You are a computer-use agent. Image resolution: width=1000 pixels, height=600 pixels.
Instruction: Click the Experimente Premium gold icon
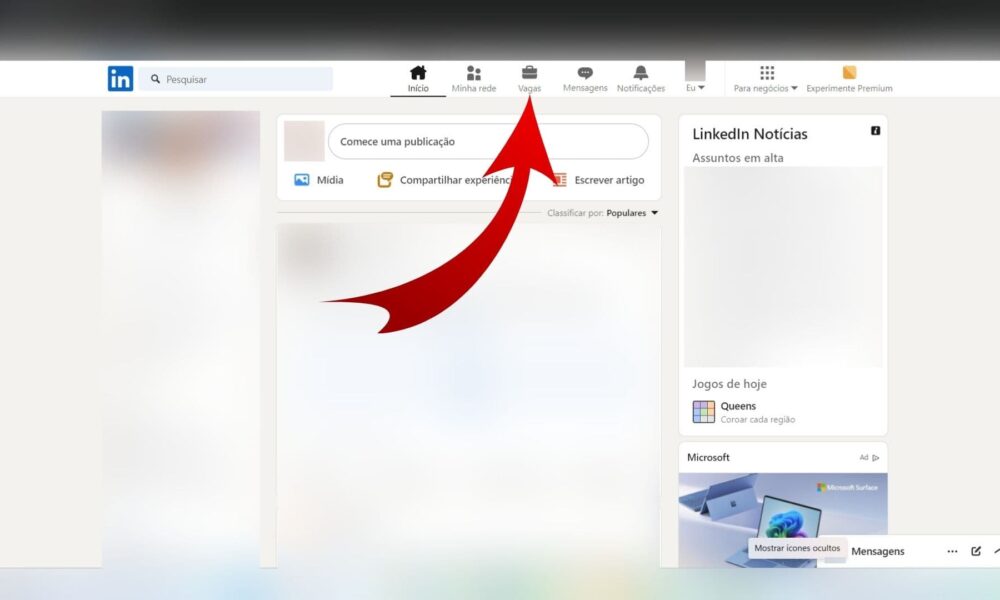pos(849,73)
